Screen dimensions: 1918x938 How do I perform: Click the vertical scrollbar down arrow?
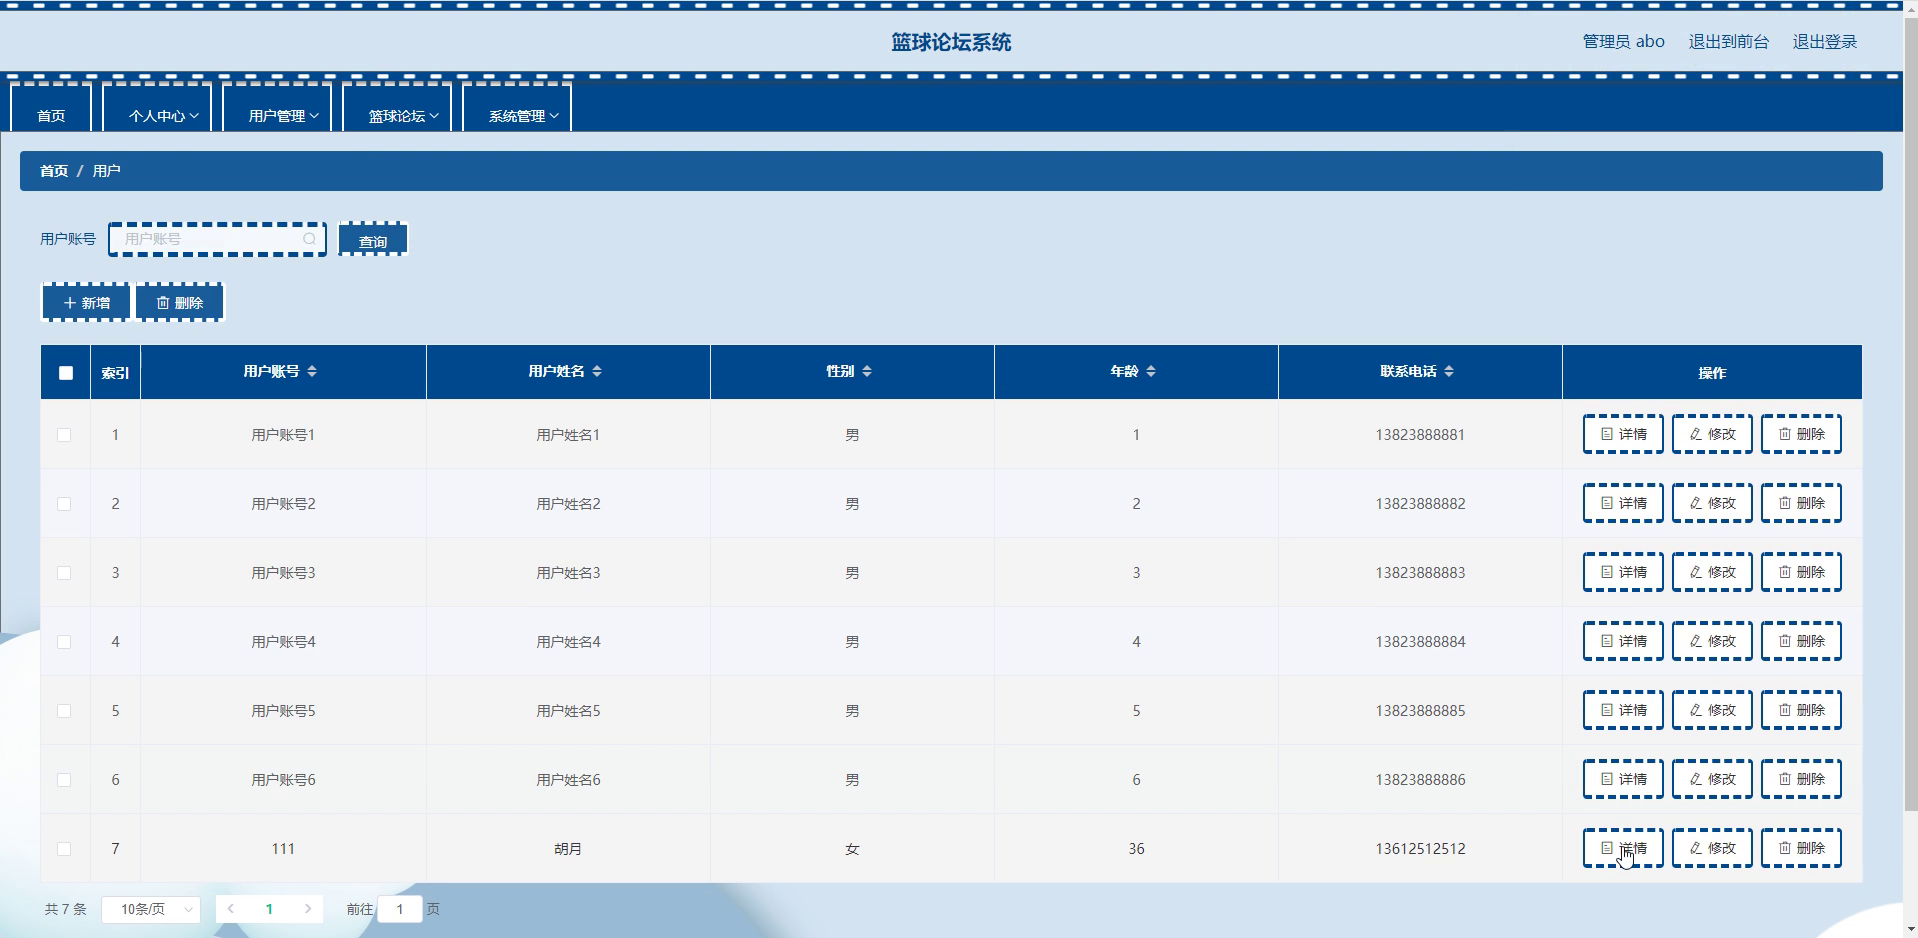(x=1909, y=930)
